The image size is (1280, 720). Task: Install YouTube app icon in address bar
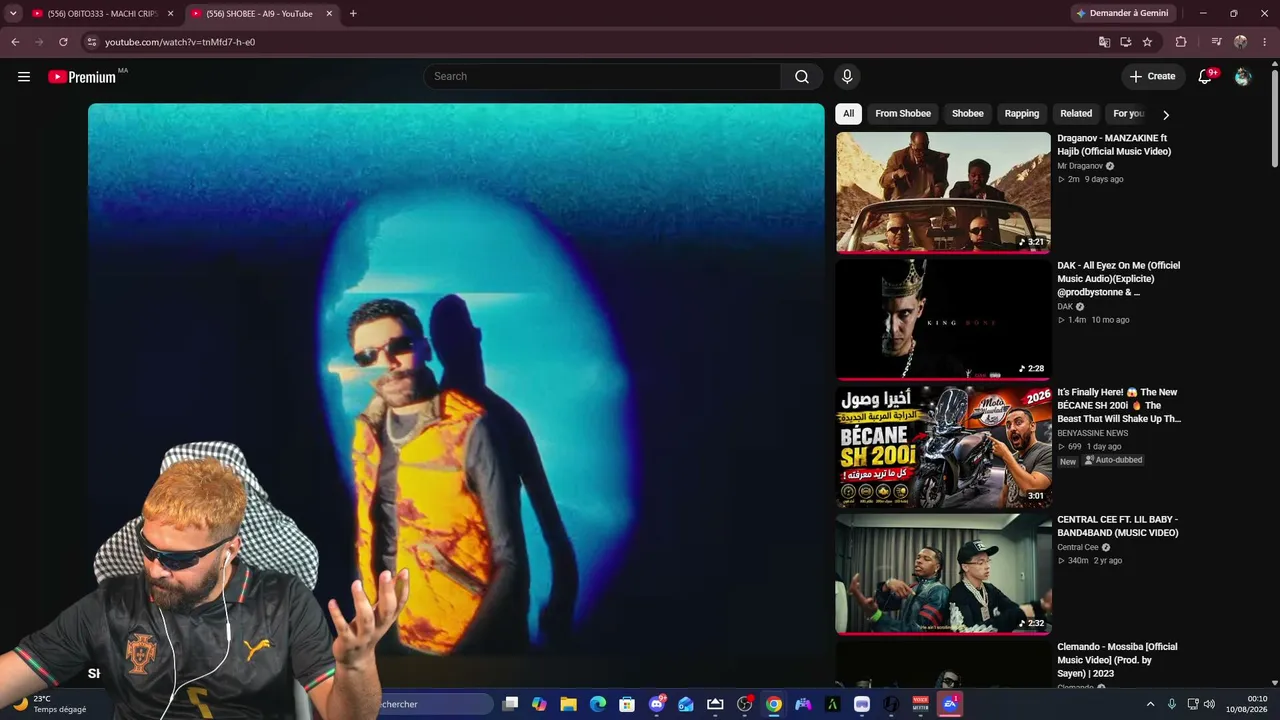[1125, 42]
